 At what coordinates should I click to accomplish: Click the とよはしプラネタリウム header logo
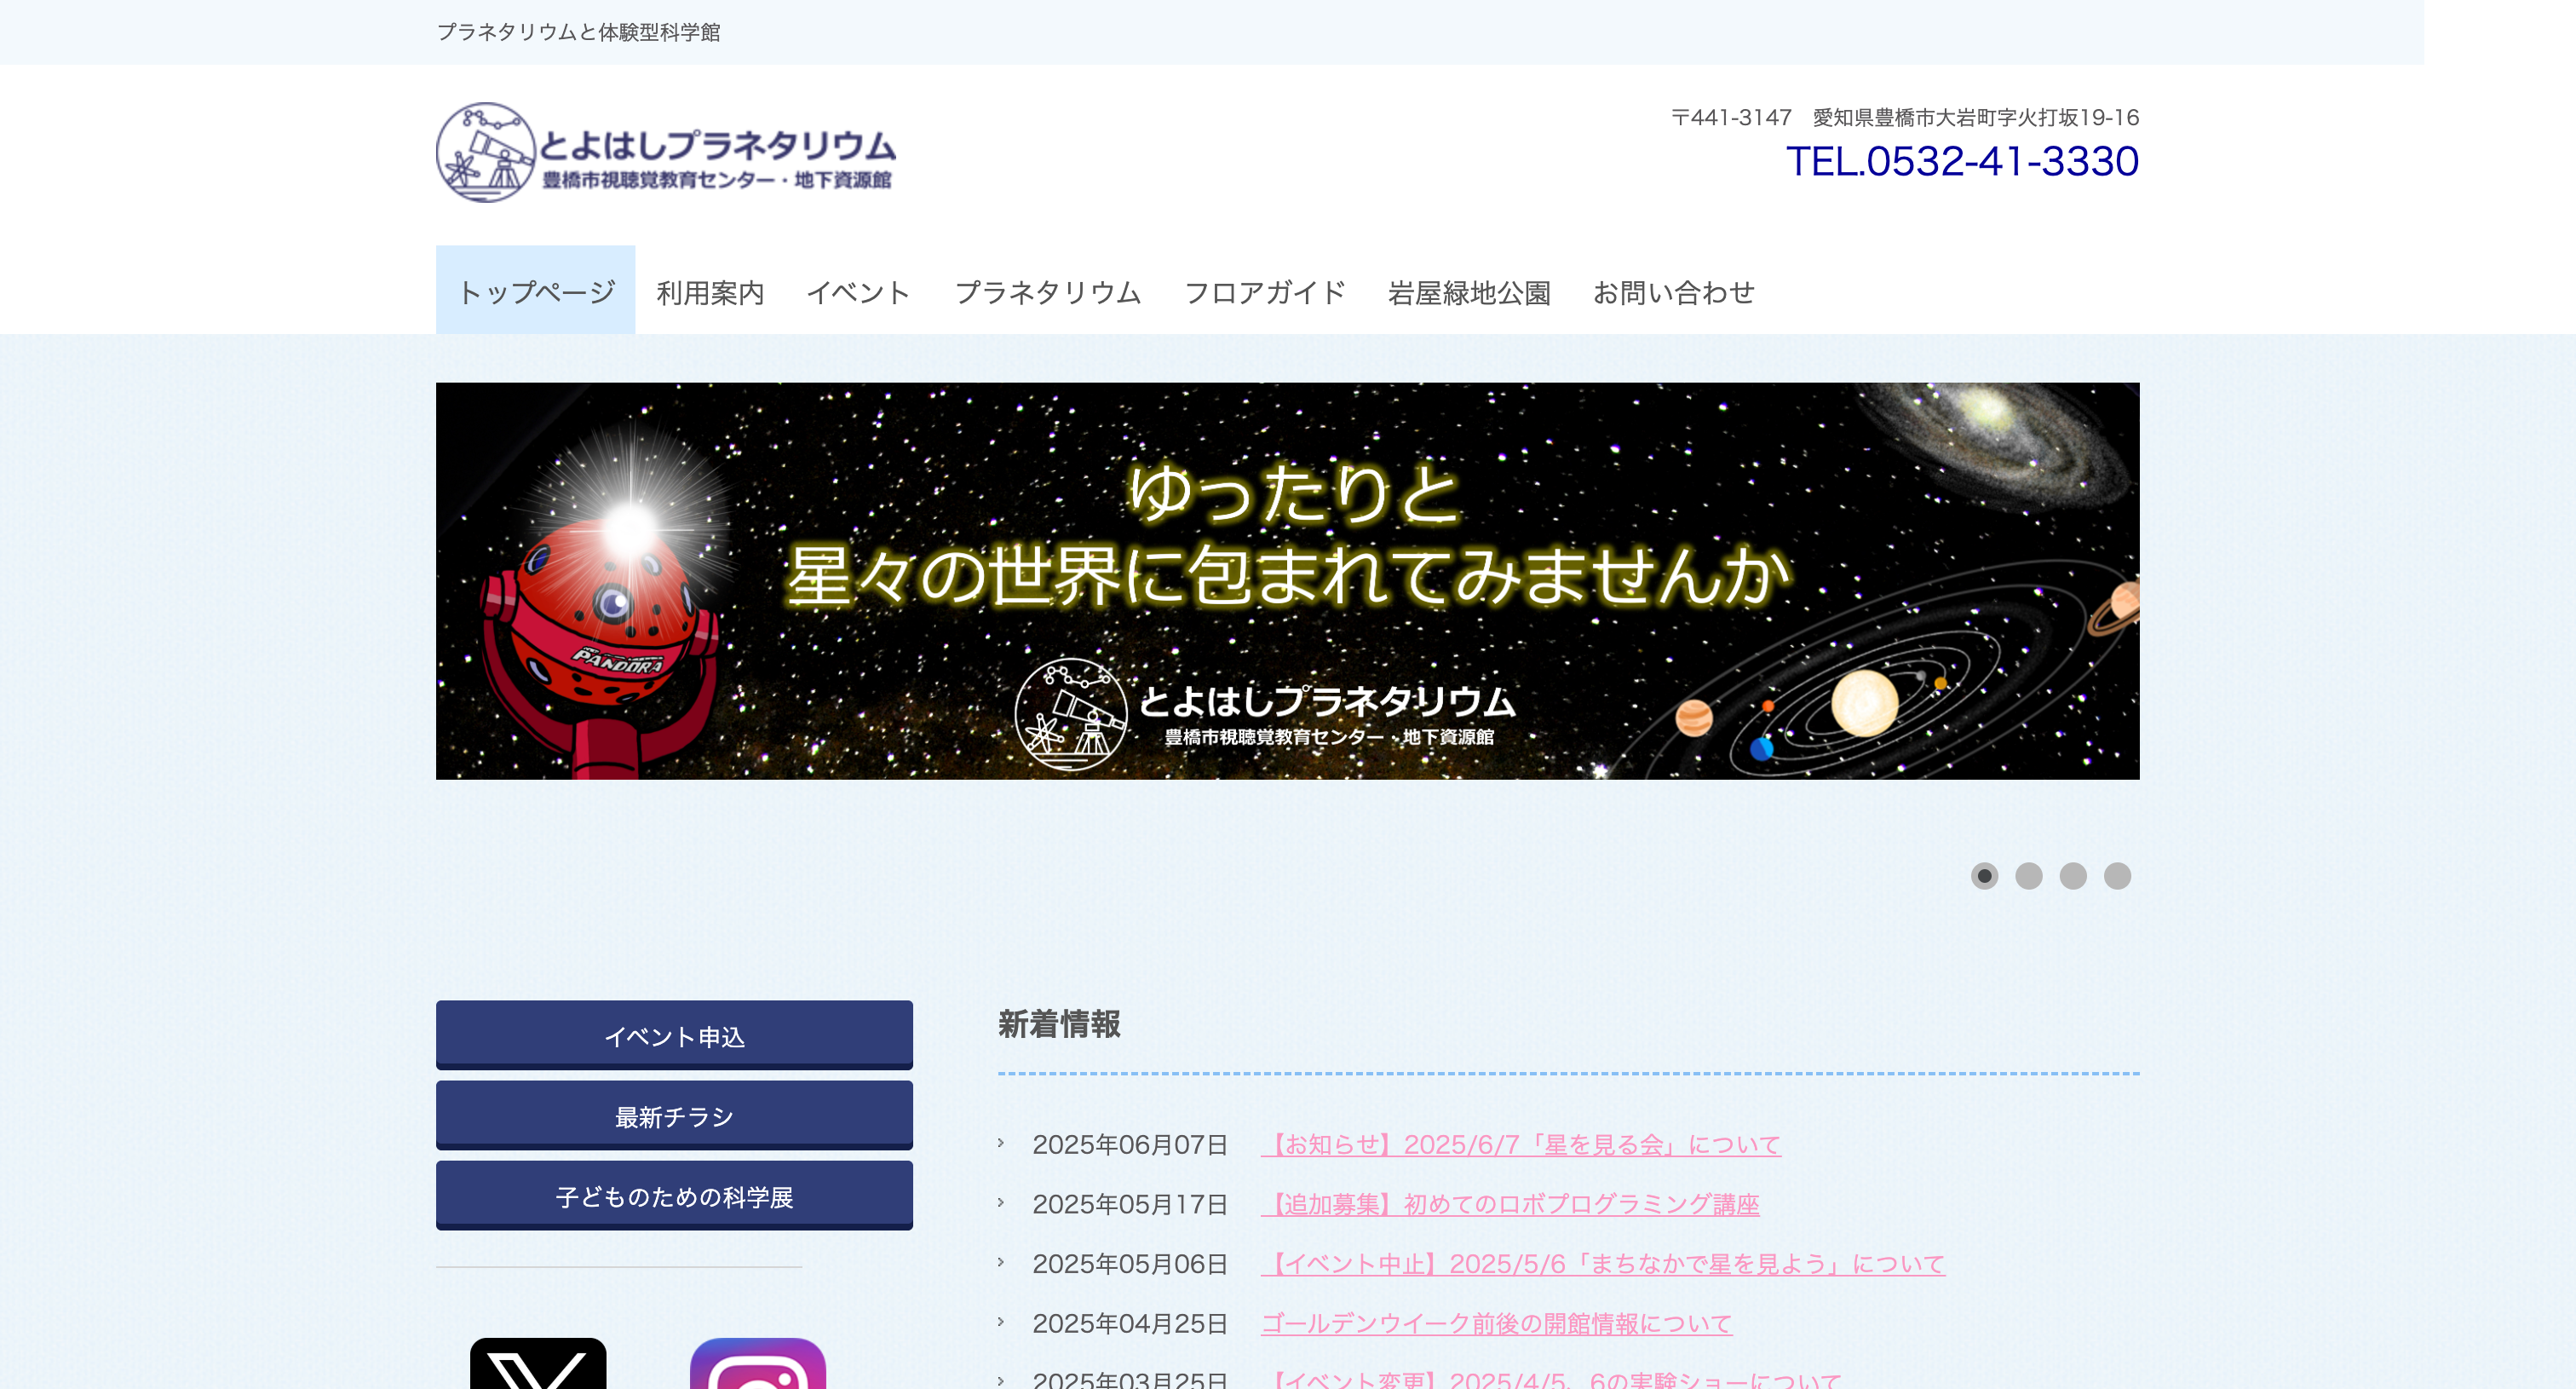[666, 152]
